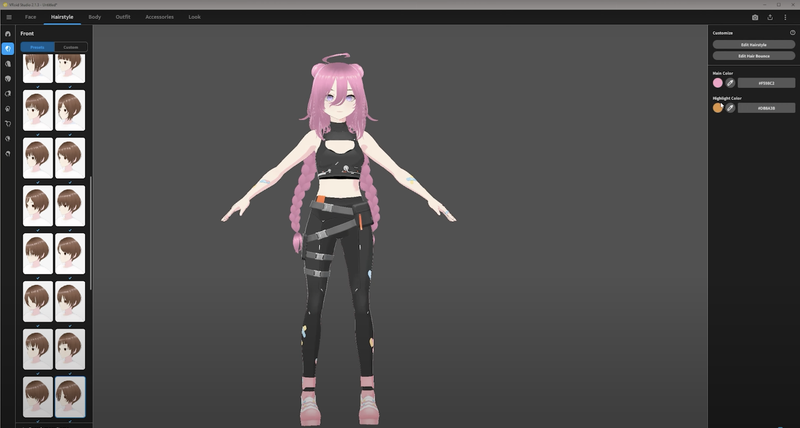Click the presets list vertical scrollbar
800x428 pixels.
coord(91,233)
